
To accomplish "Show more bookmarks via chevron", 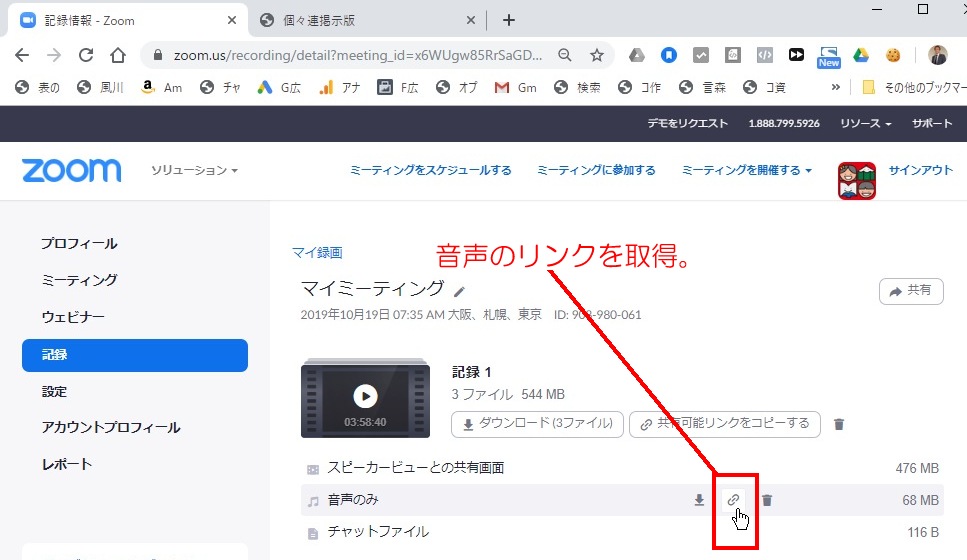I will point(836,87).
